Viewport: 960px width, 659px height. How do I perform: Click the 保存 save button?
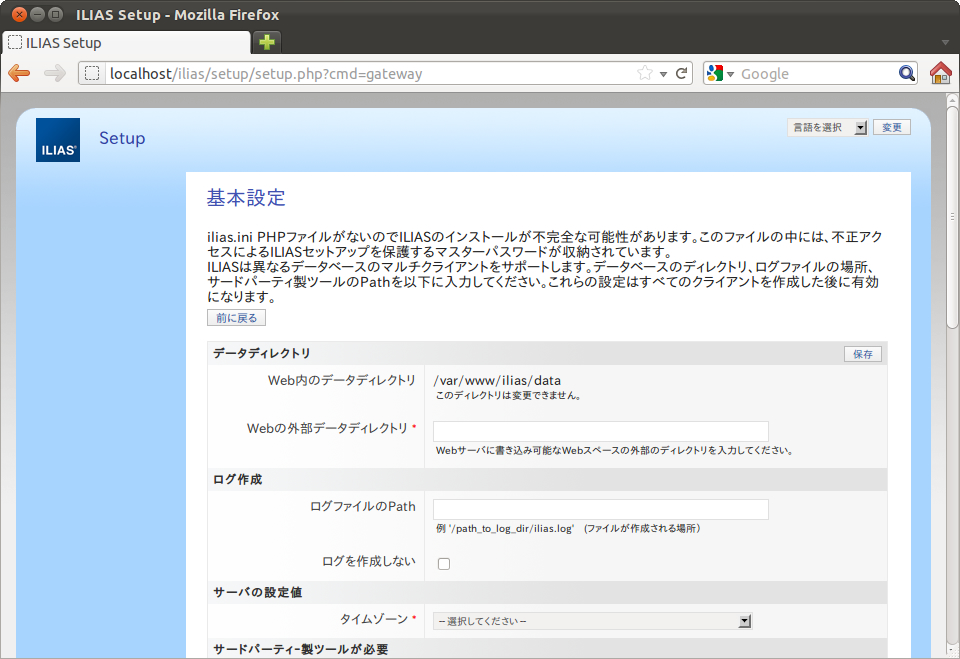(x=862, y=354)
